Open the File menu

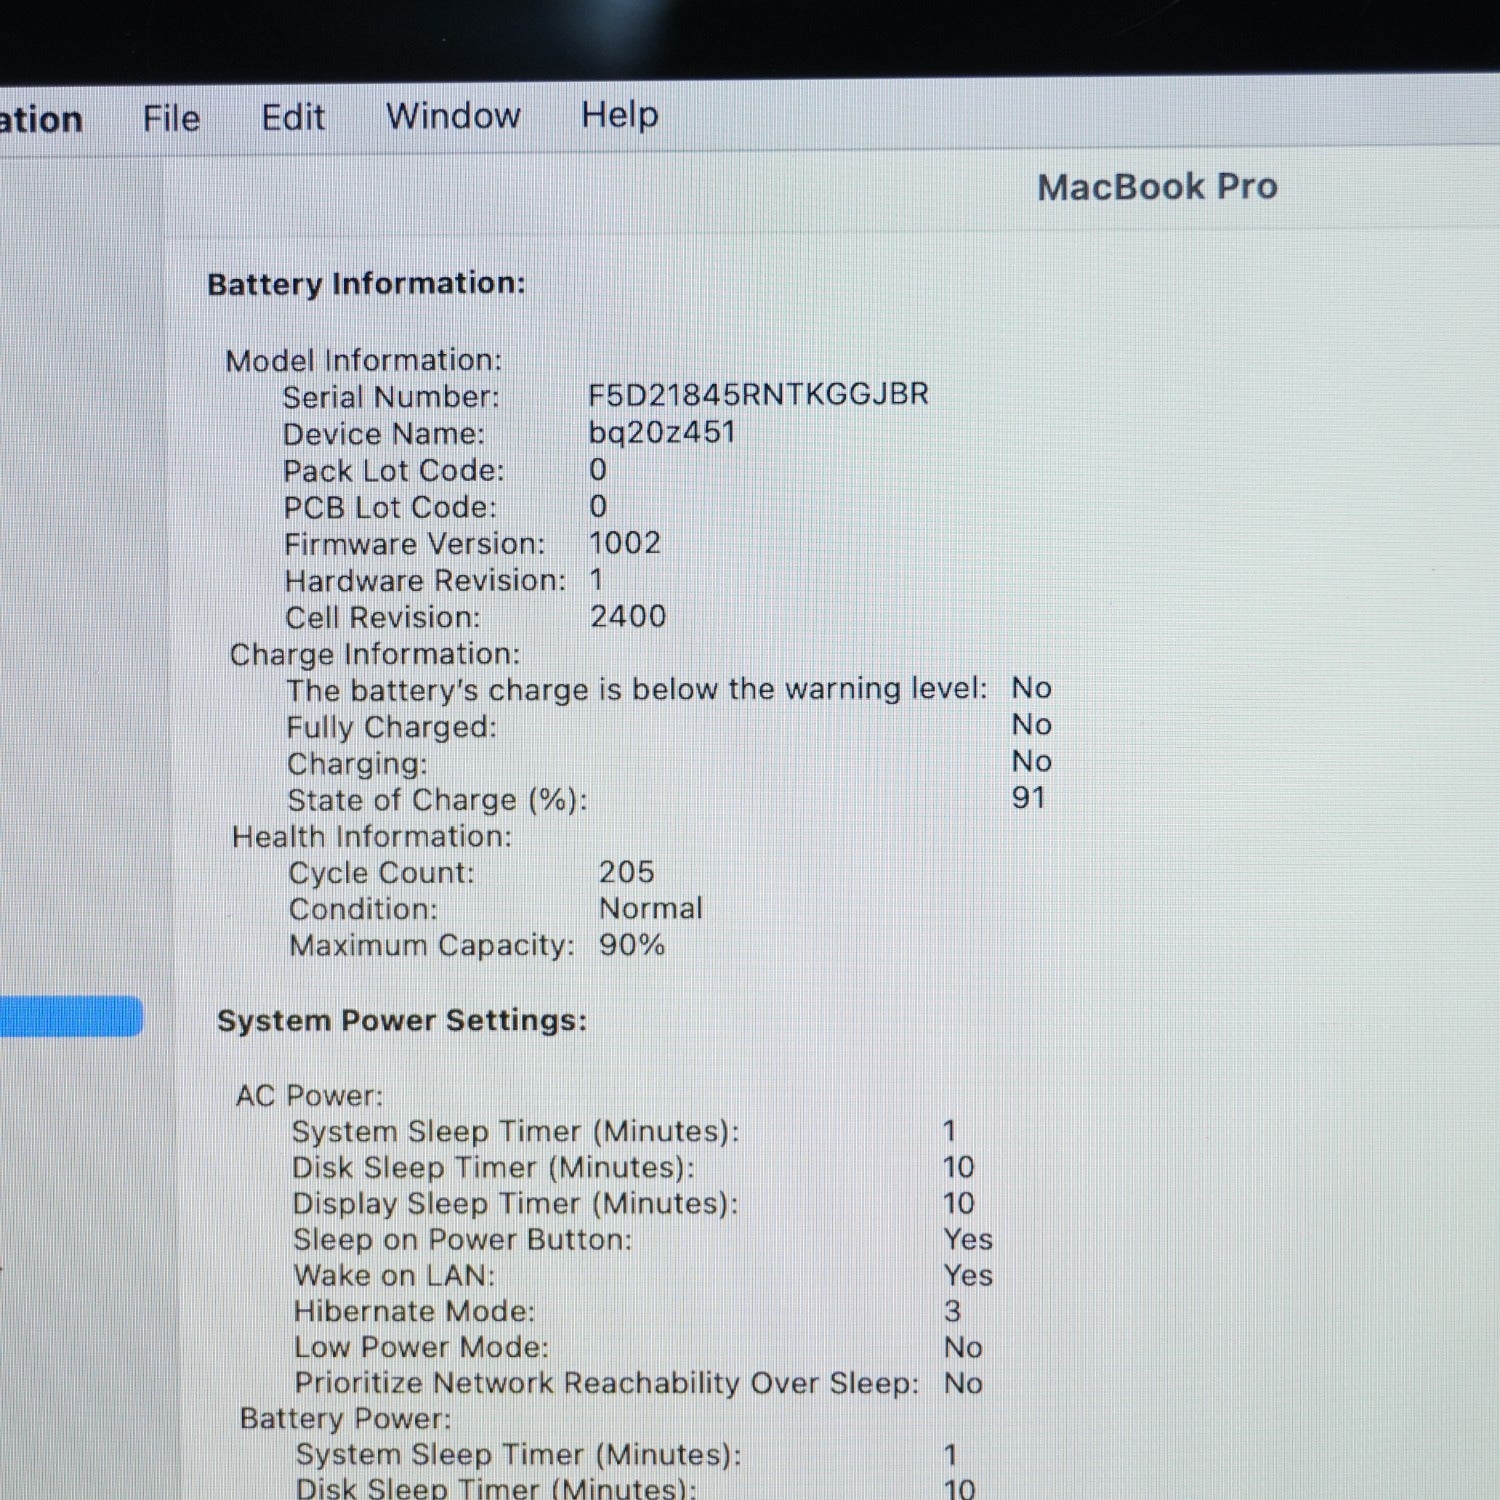[171, 119]
